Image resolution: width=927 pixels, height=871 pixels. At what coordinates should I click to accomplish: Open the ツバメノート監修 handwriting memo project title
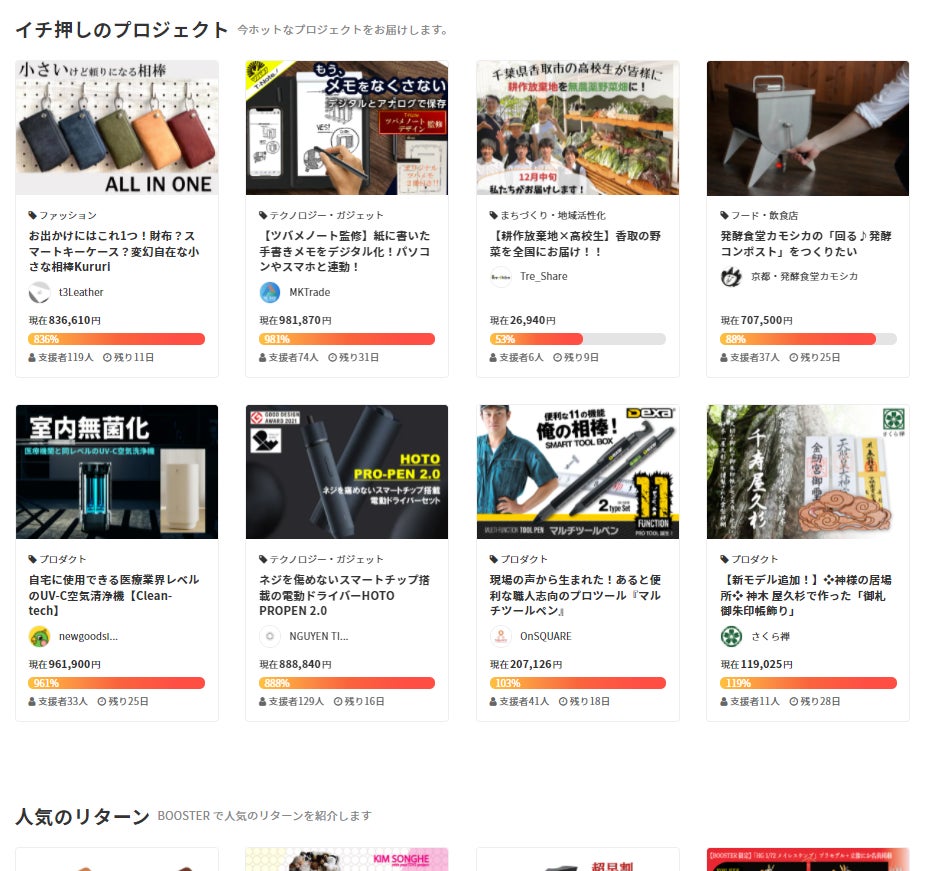click(x=345, y=251)
